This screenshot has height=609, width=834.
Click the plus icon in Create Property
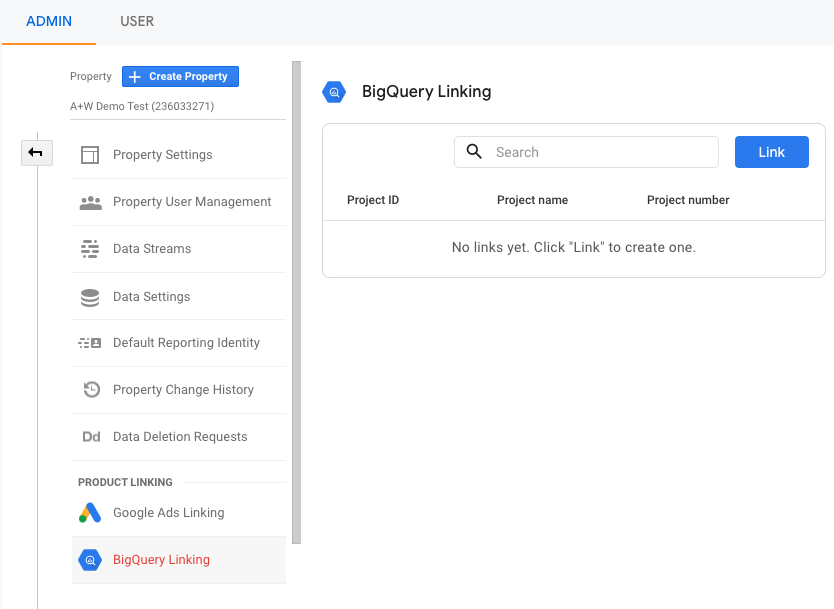pyautogui.click(x=135, y=77)
